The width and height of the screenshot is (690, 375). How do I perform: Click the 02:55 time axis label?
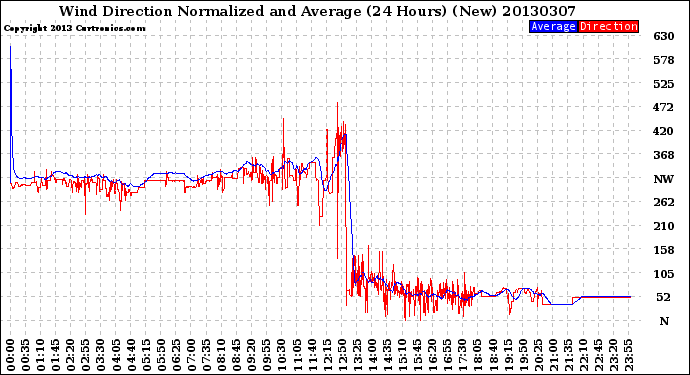coord(86,355)
